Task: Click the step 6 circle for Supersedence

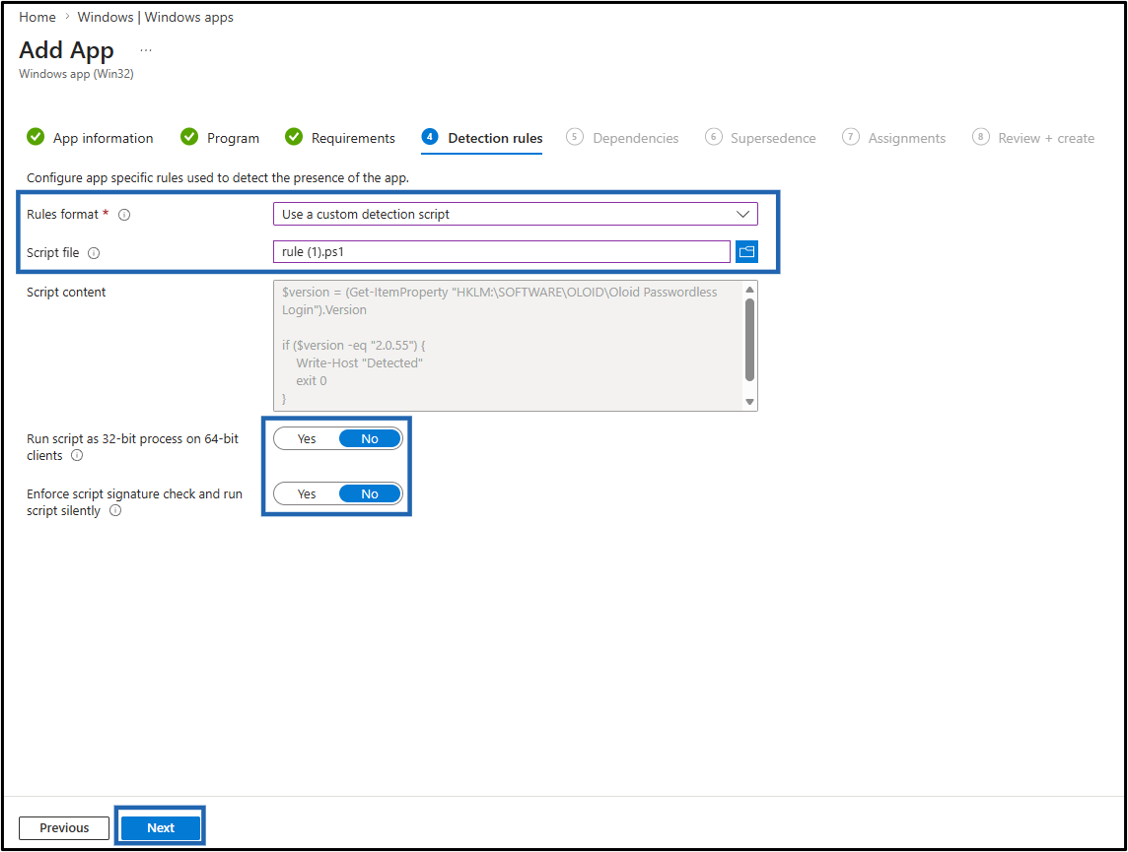Action: pos(713,137)
